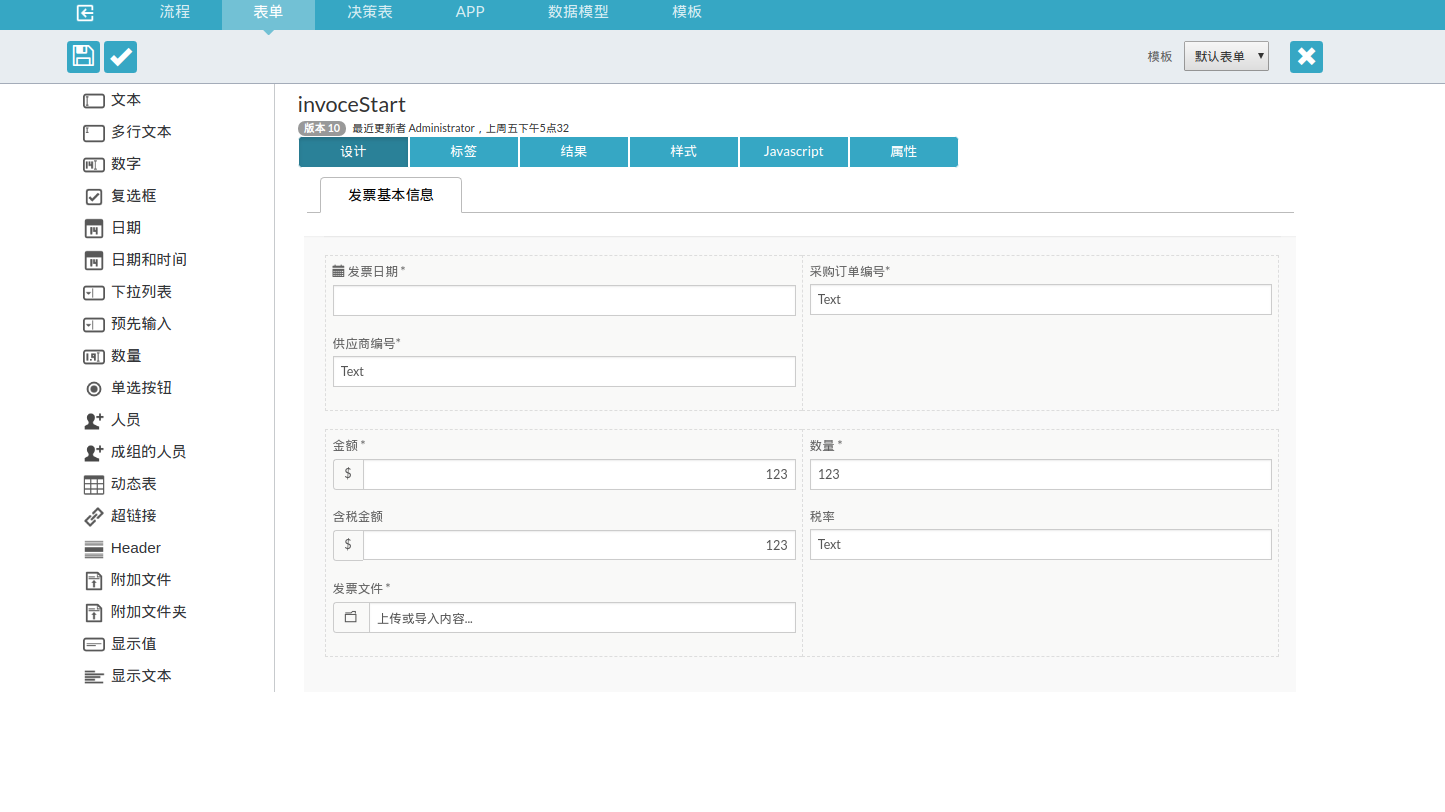The height and width of the screenshot is (812, 1445).
Task: Select the 预先输入 palette icon
Action: [x=94, y=325]
